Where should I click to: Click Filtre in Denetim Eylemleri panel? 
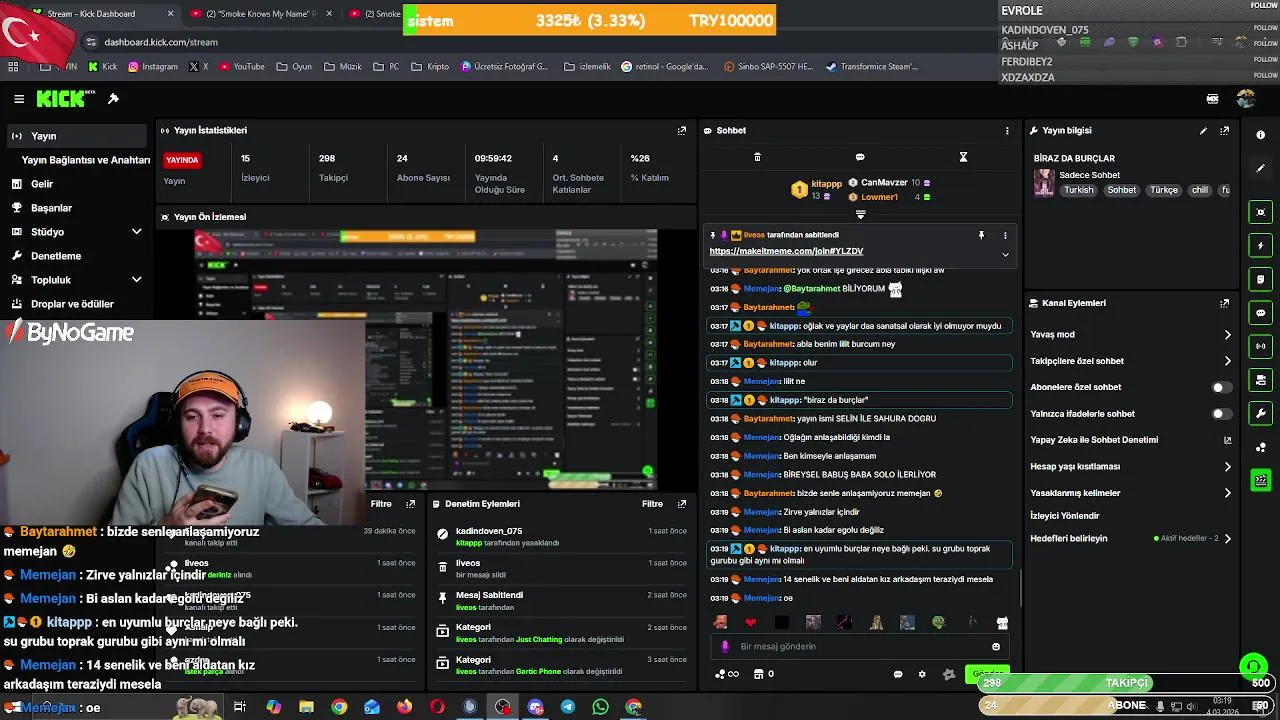652,504
